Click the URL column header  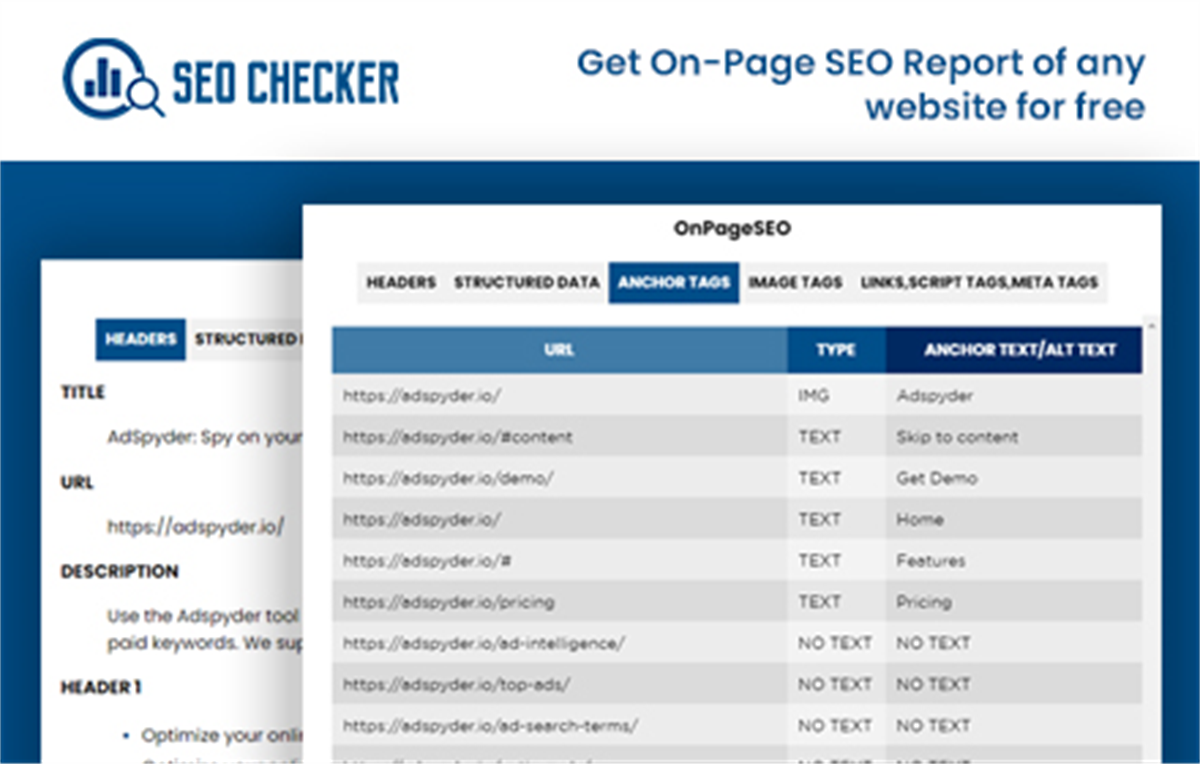click(x=560, y=350)
